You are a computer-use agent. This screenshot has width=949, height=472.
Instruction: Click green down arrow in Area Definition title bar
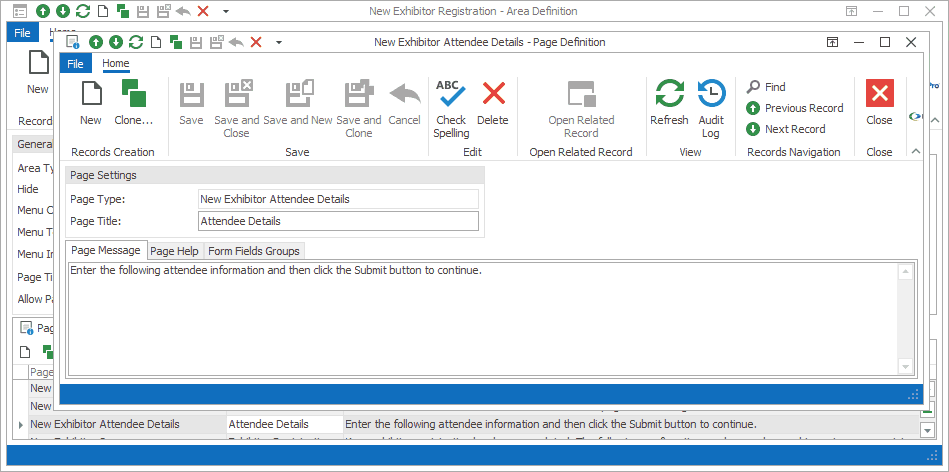click(x=62, y=11)
